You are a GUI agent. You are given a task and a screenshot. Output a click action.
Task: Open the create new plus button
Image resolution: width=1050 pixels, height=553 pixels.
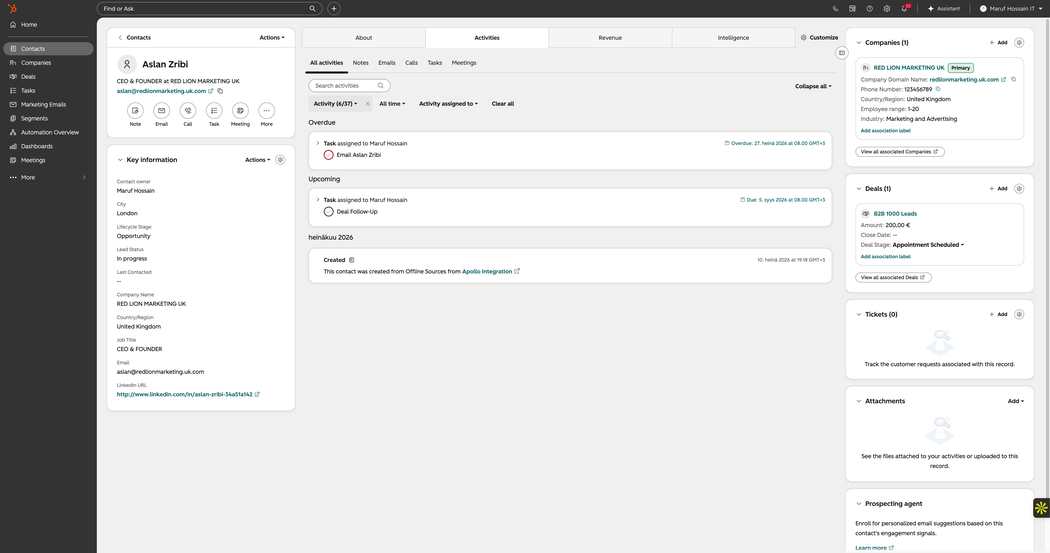pos(333,9)
